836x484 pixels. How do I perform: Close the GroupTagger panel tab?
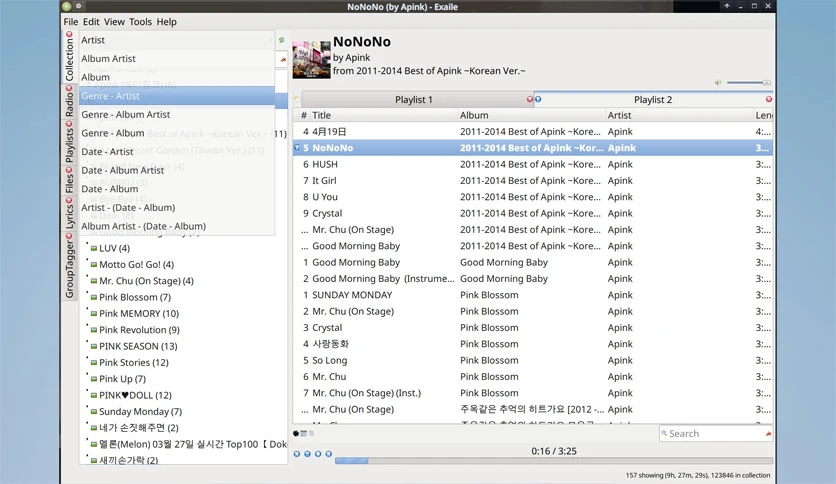(69, 237)
